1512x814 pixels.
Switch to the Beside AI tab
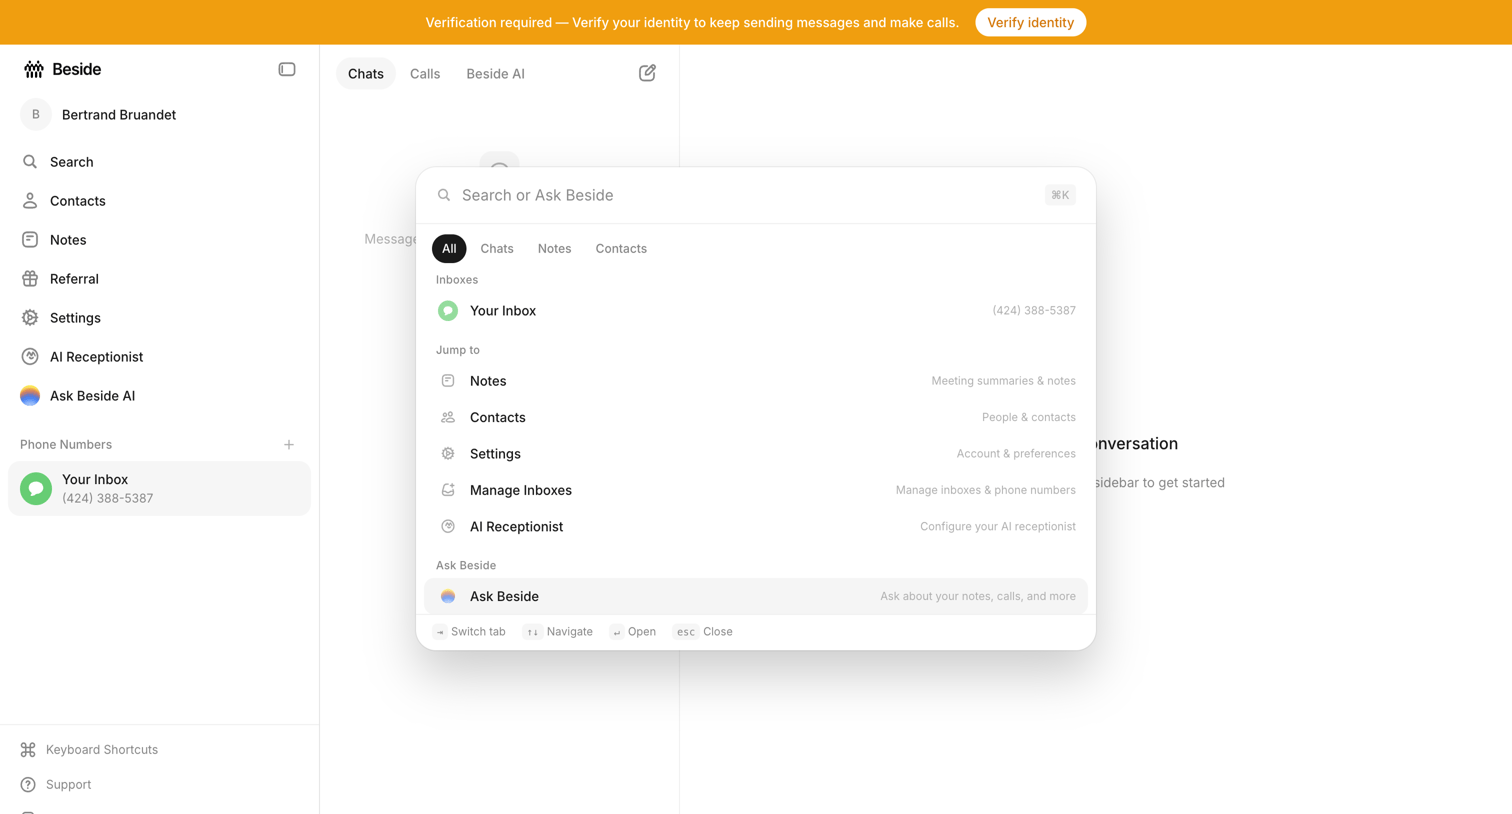tap(495, 74)
